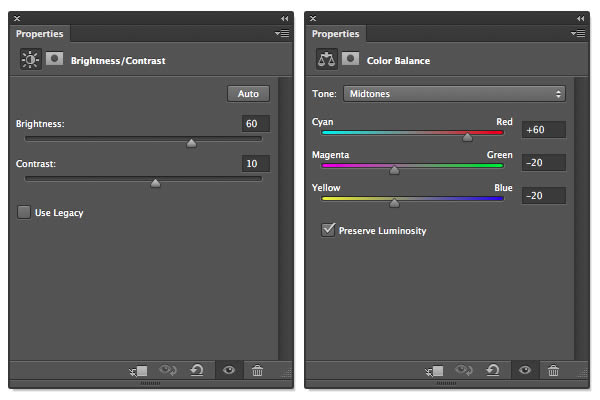Toggle Color Balance layer visibility eye
Screen dimensions: 600x400
click(x=525, y=370)
